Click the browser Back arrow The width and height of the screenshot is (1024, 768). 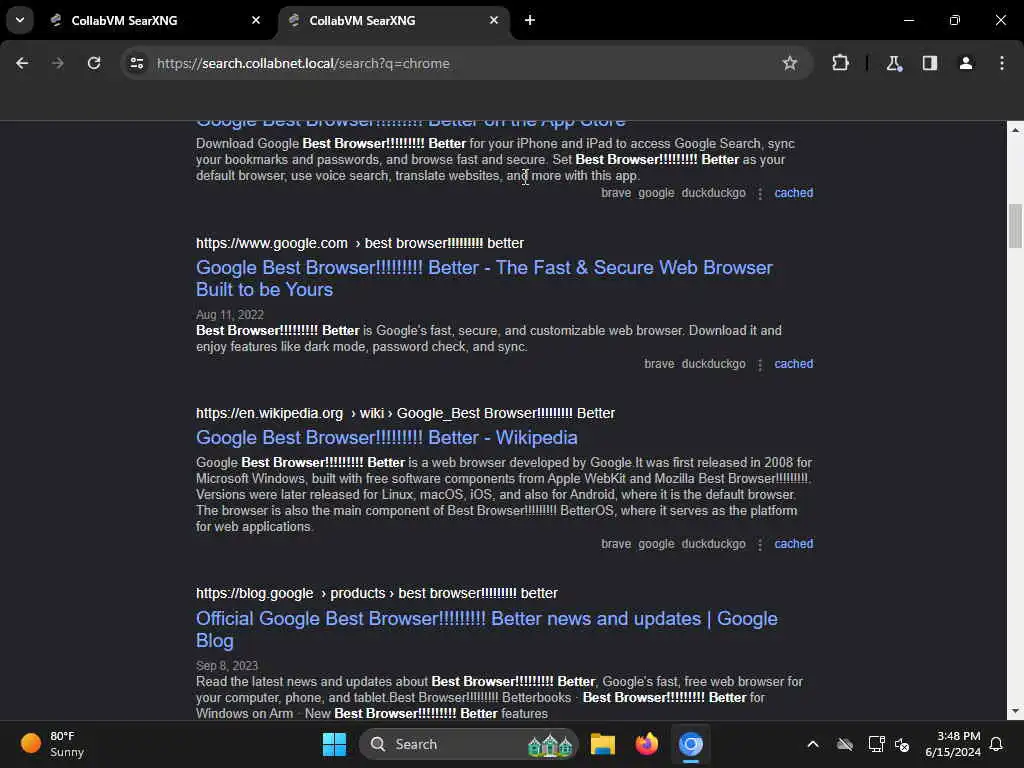pyautogui.click(x=22, y=63)
